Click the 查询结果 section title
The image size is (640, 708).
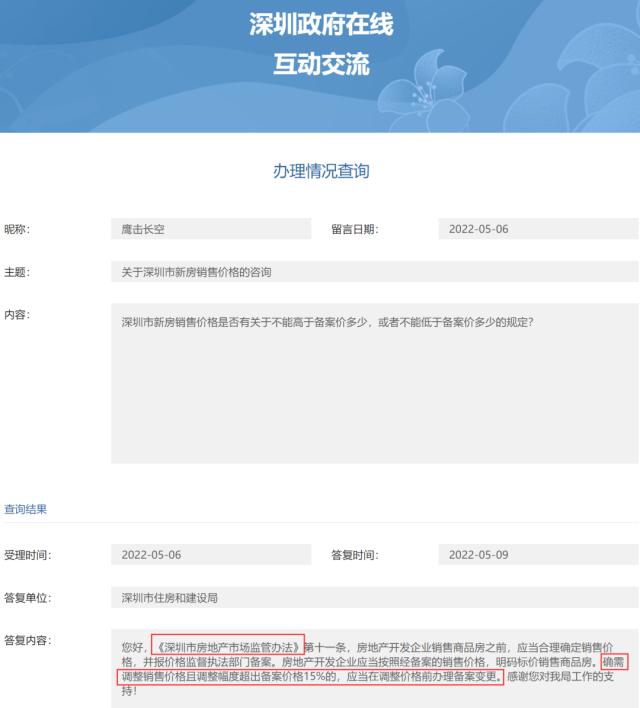[x=26, y=509]
